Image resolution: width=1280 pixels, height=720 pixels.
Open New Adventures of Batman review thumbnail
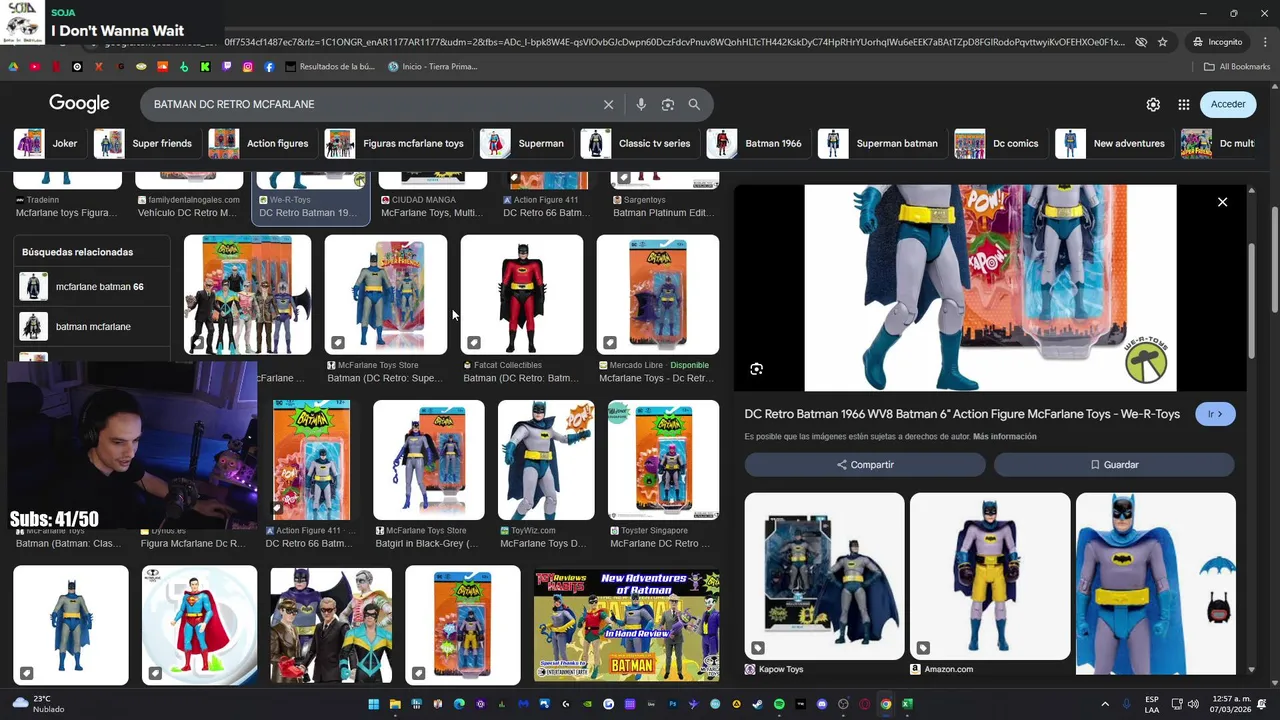(x=626, y=625)
